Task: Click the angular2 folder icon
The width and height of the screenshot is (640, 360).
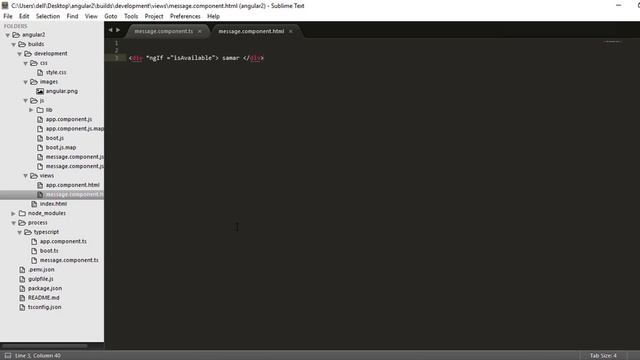Action: pos(16,35)
